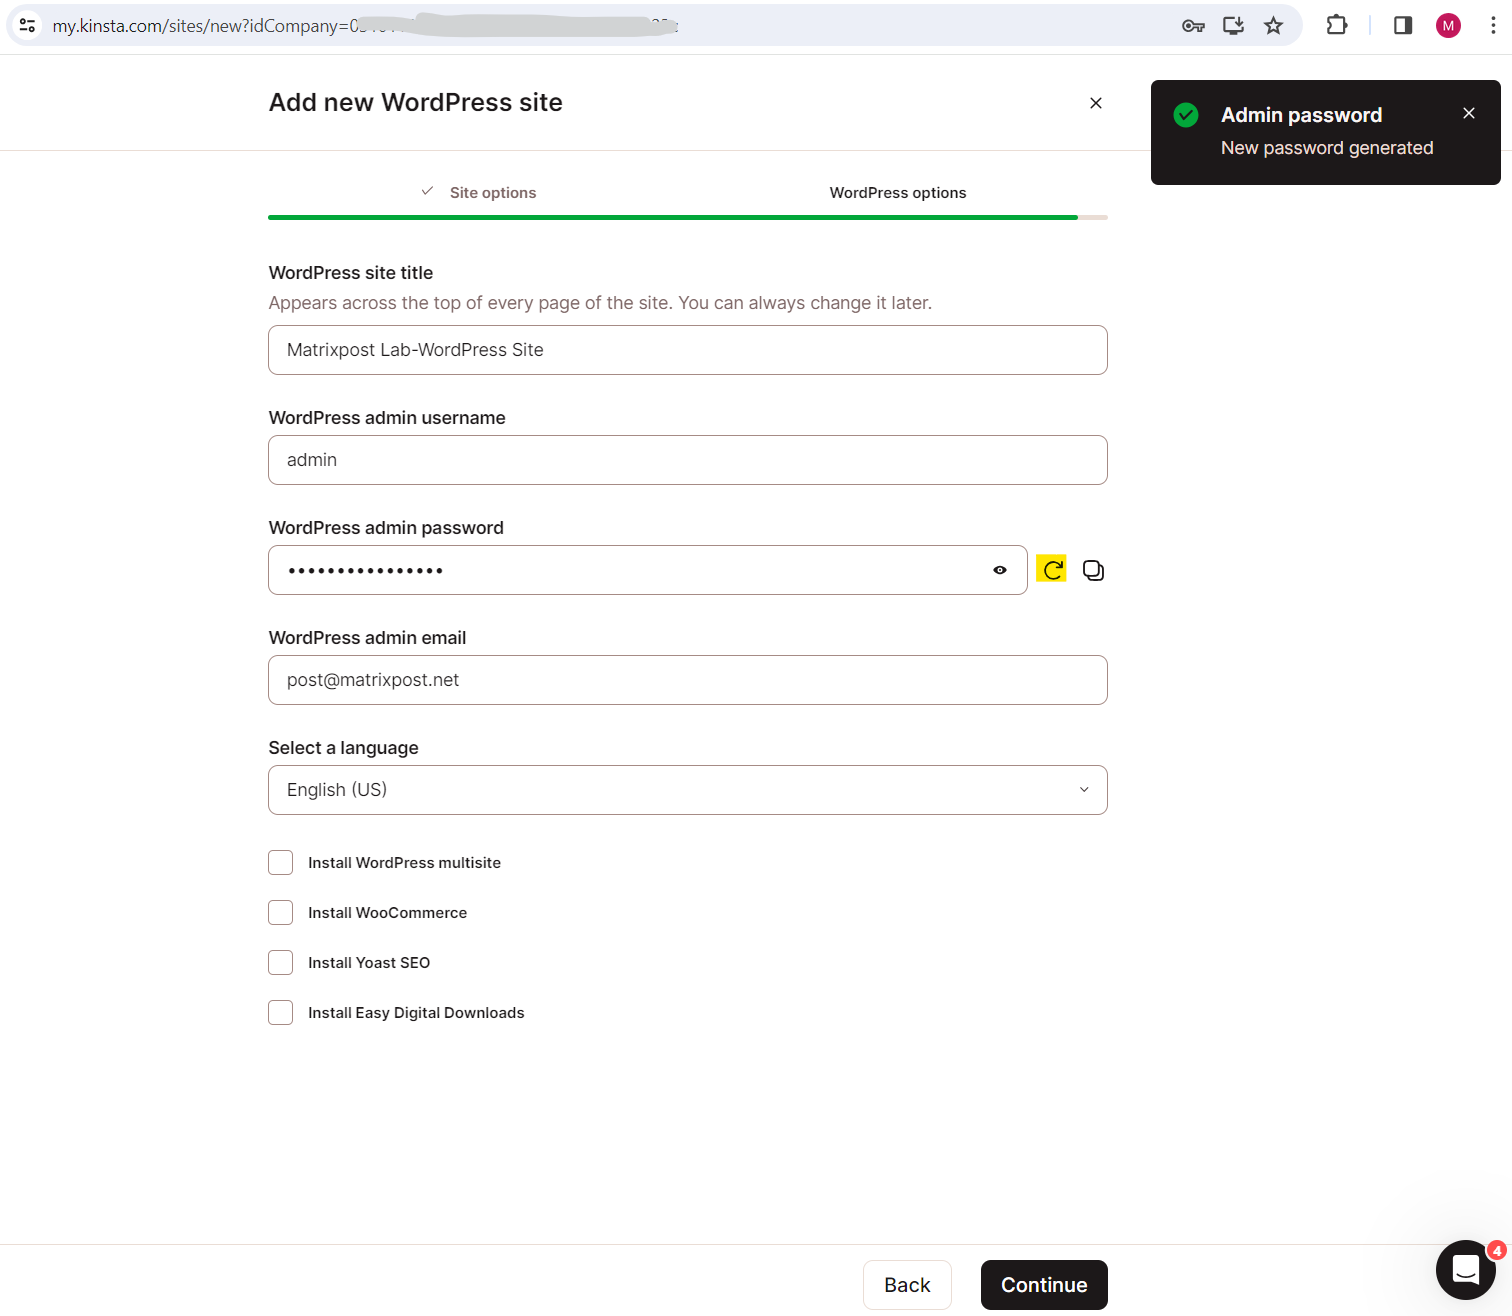The width and height of the screenshot is (1512, 1316).
Task: Enable Install Easy Digital Downloads
Action: pyautogui.click(x=281, y=1013)
